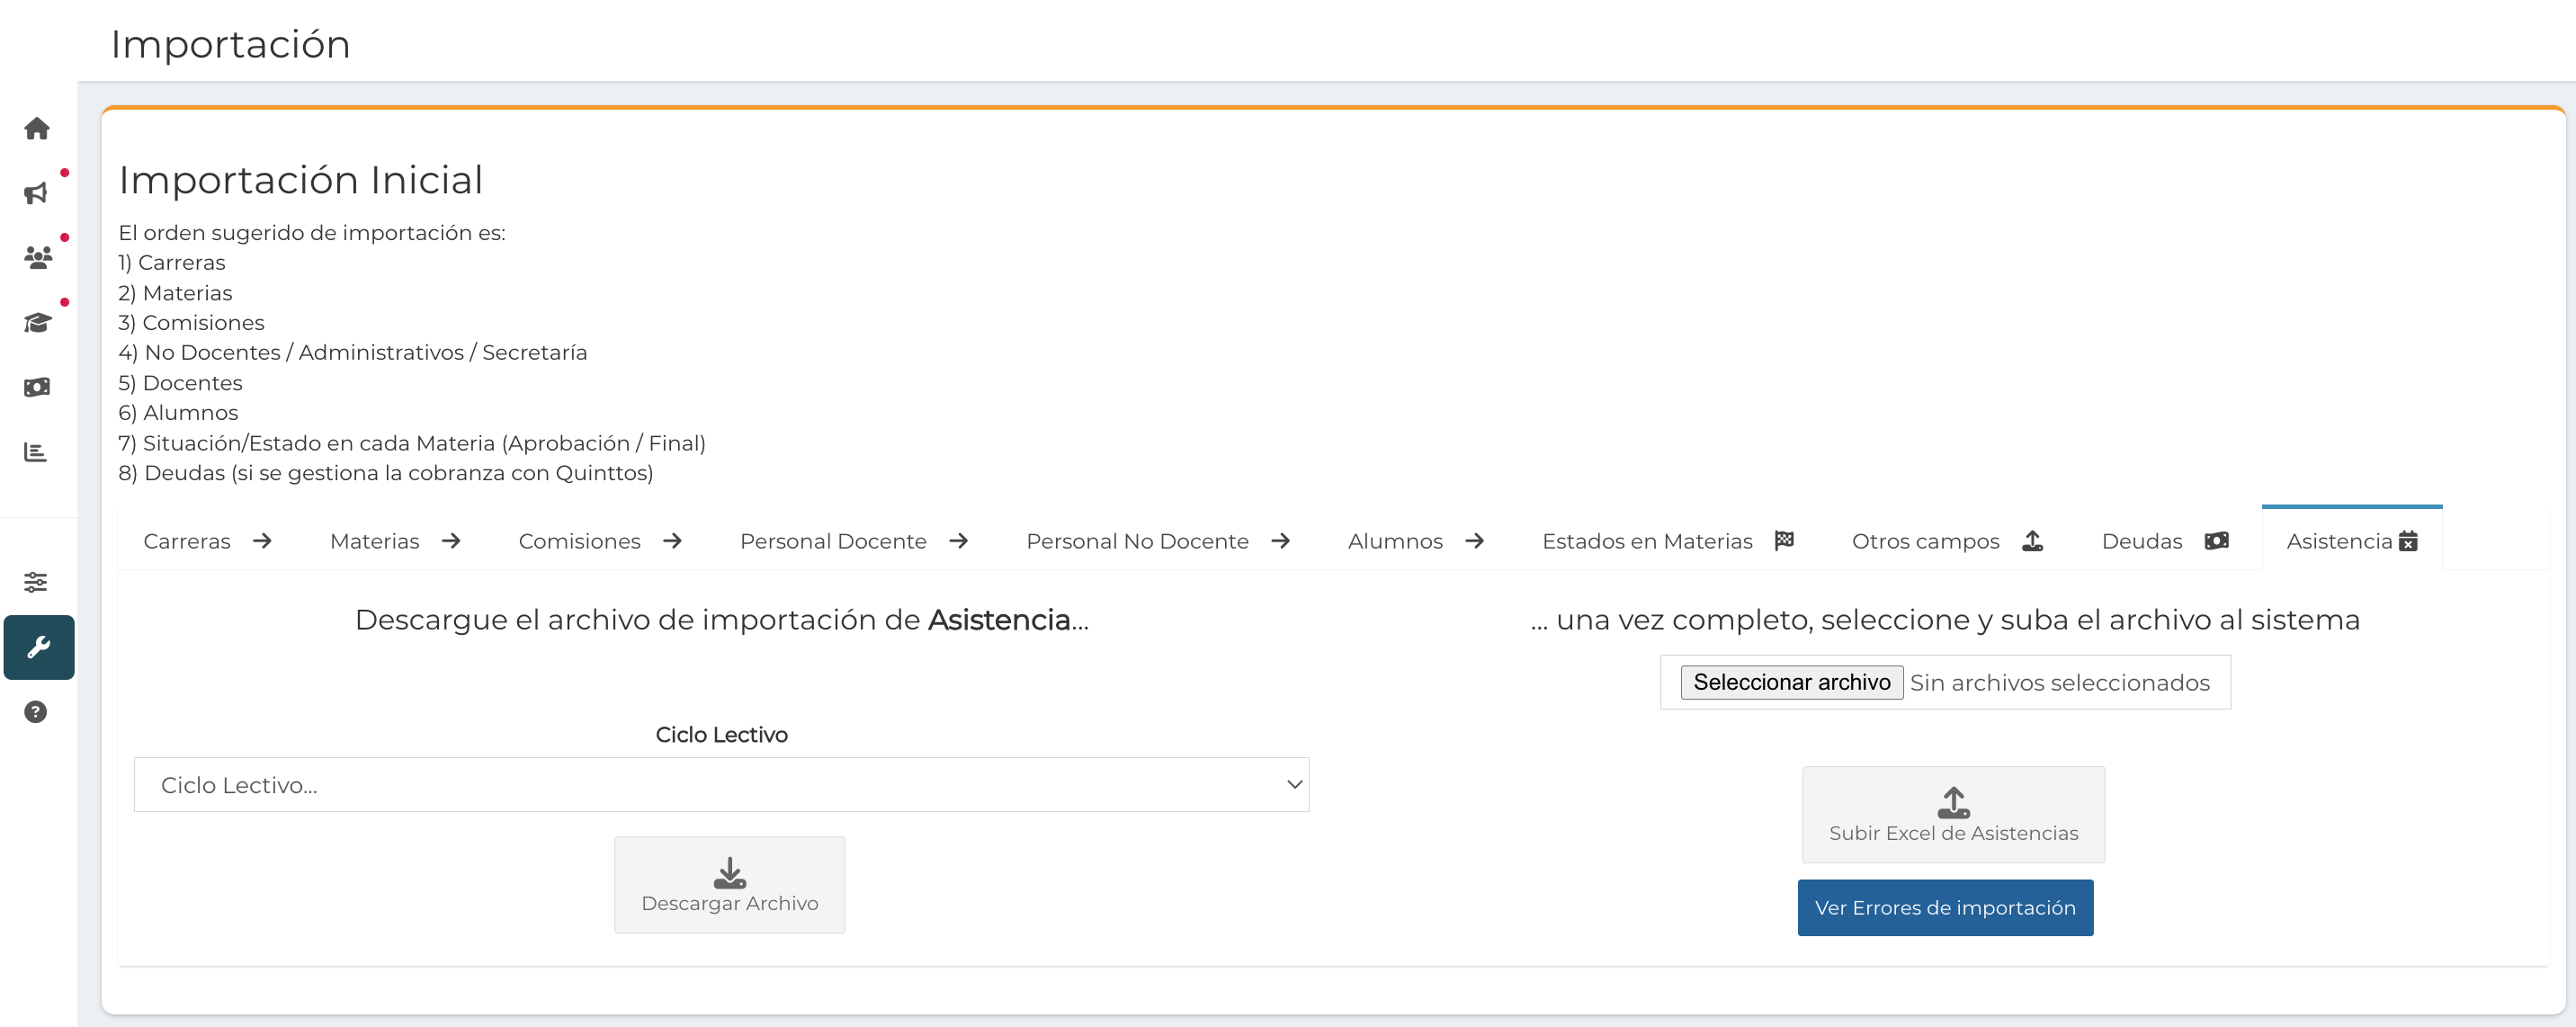This screenshot has height=1027, width=2576.
Task: Click the graduation cap sidebar icon
Action: tap(37, 322)
